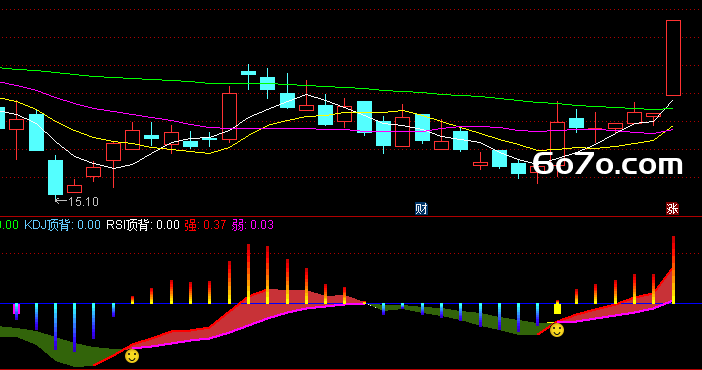Select the rightmost tall red histogram bar

[x=673, y=270]
